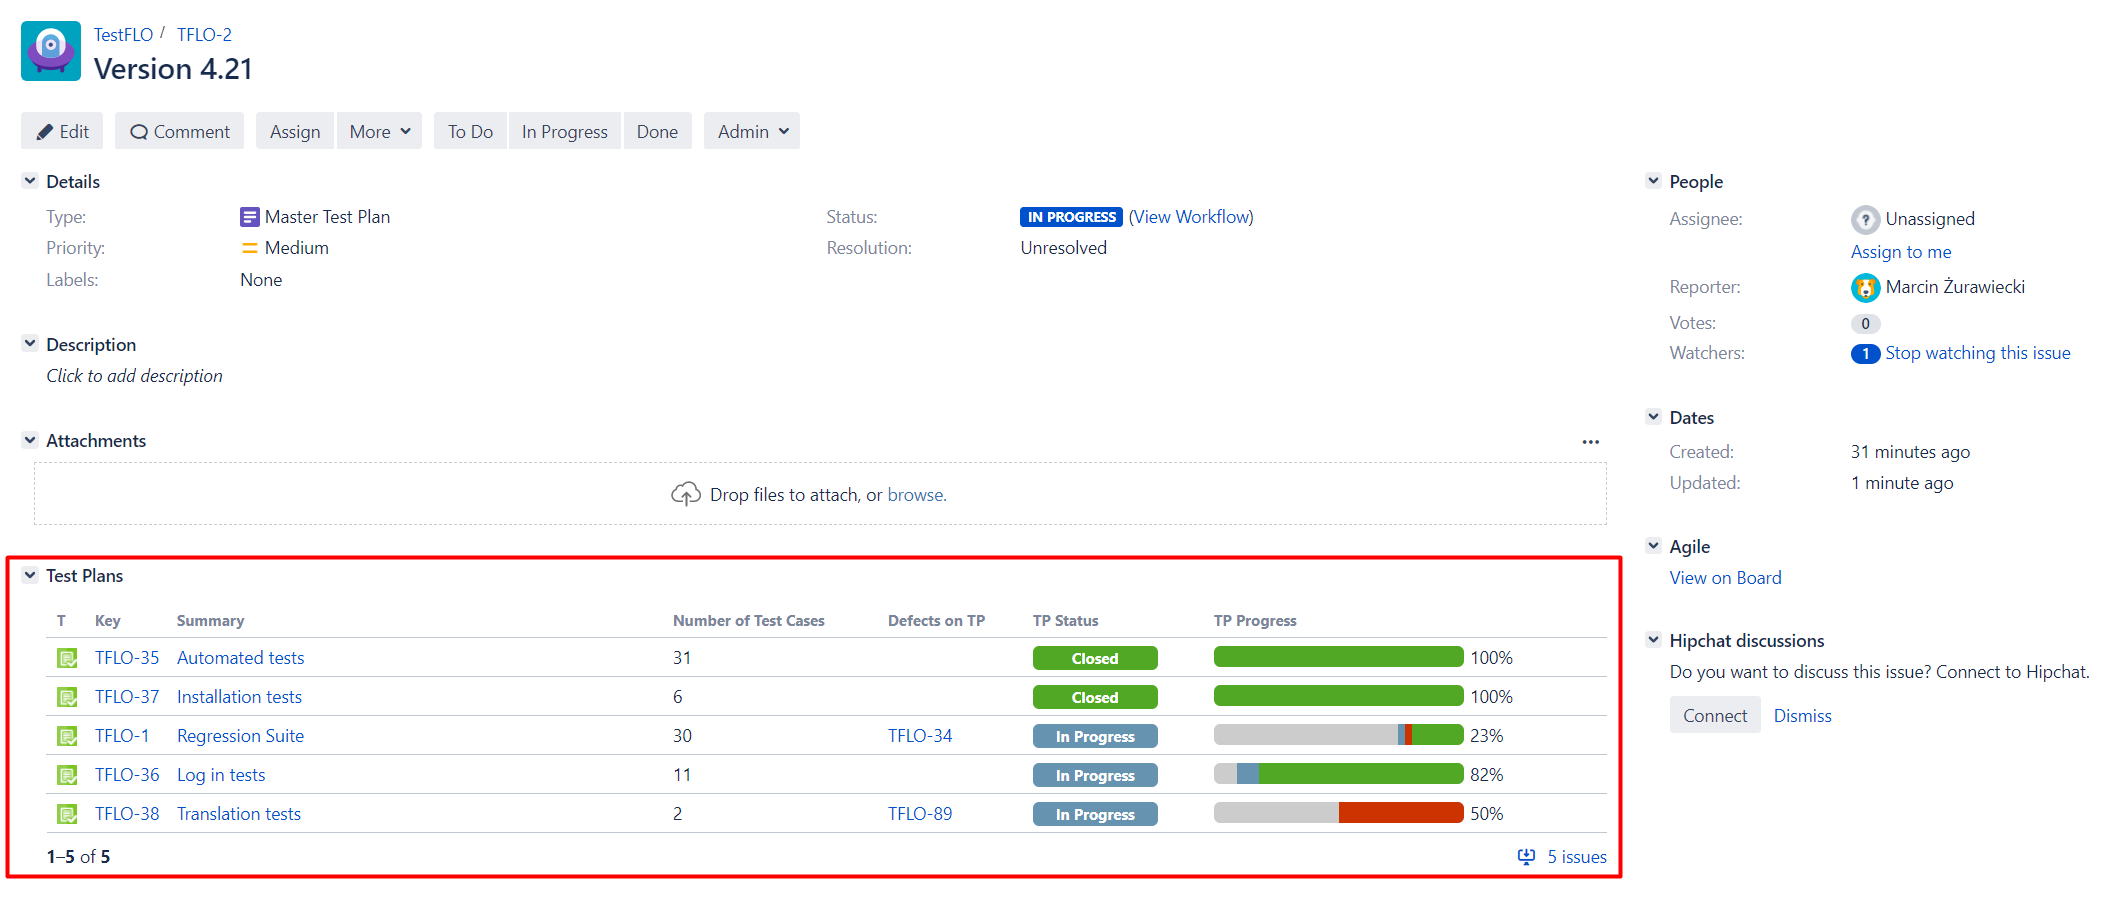Image resolution: width=2107 pixels, height=902 pixels.
Task: Click the Test Plan icon beside TFLO-35
Action: pyautogui.click(x=66, y=657)
